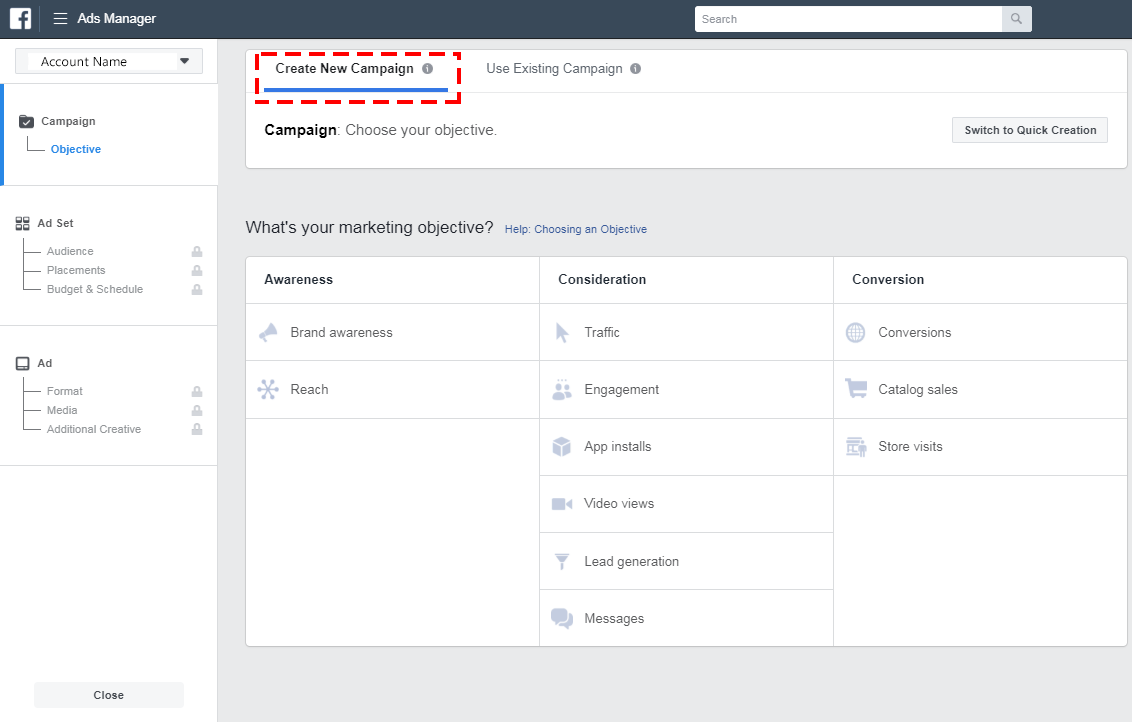Click the Ads Manager title text
The width and height of the screenshot is (1132, 722).
coord(116,19)
